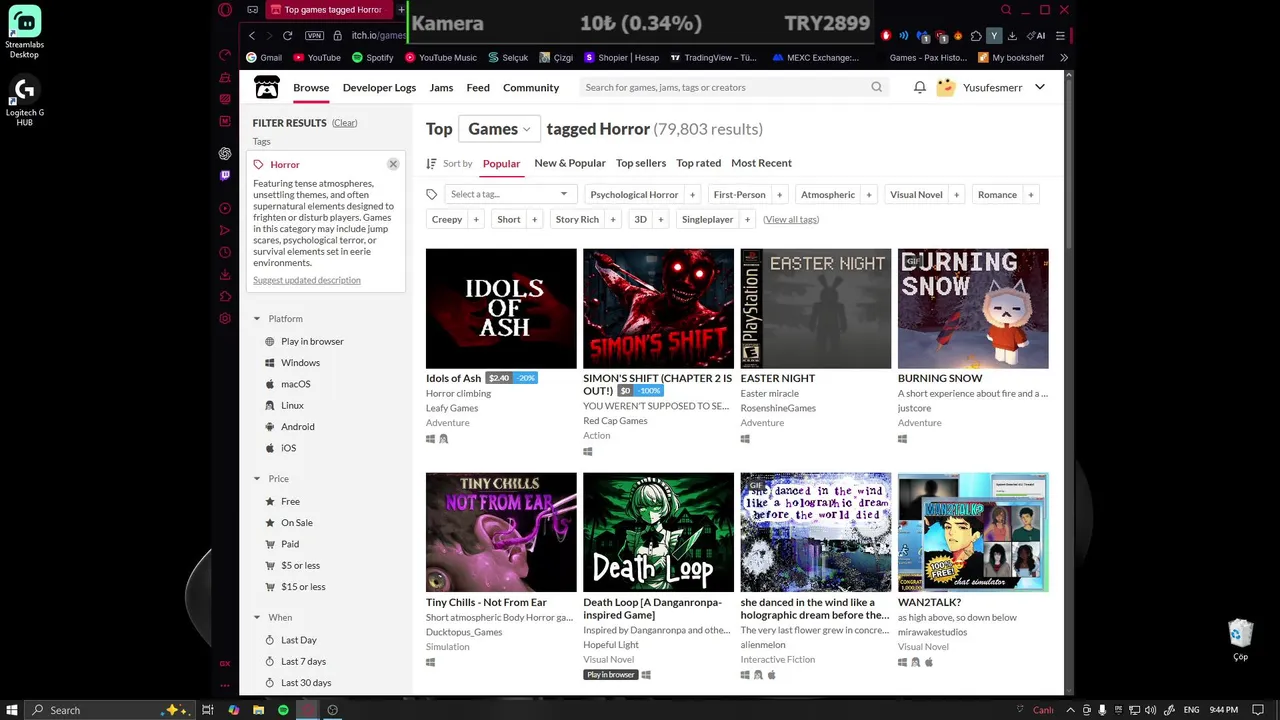Remove the Horror tag filter
Image resolution: width=1280 pixels, height=720 pixels.
pos(393,164)
